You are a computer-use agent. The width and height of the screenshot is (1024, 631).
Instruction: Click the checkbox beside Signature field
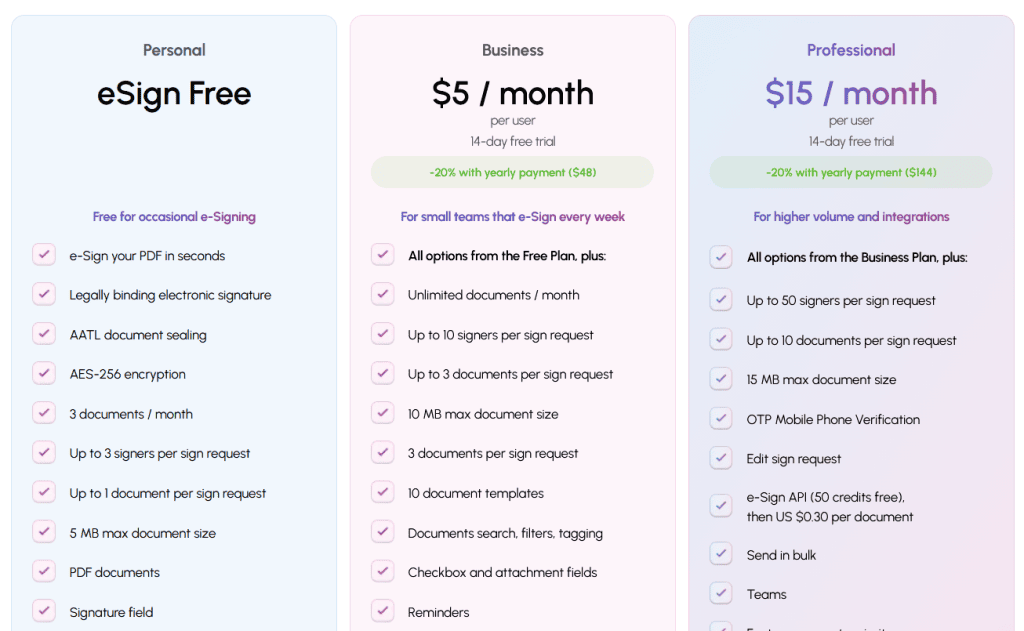(x=44, y=611)
